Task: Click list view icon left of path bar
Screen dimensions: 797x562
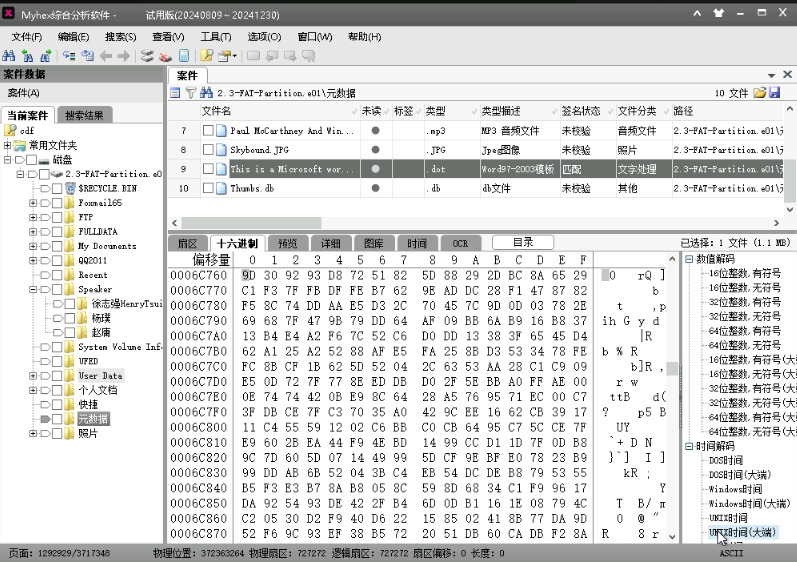Action: click(175, 93)
